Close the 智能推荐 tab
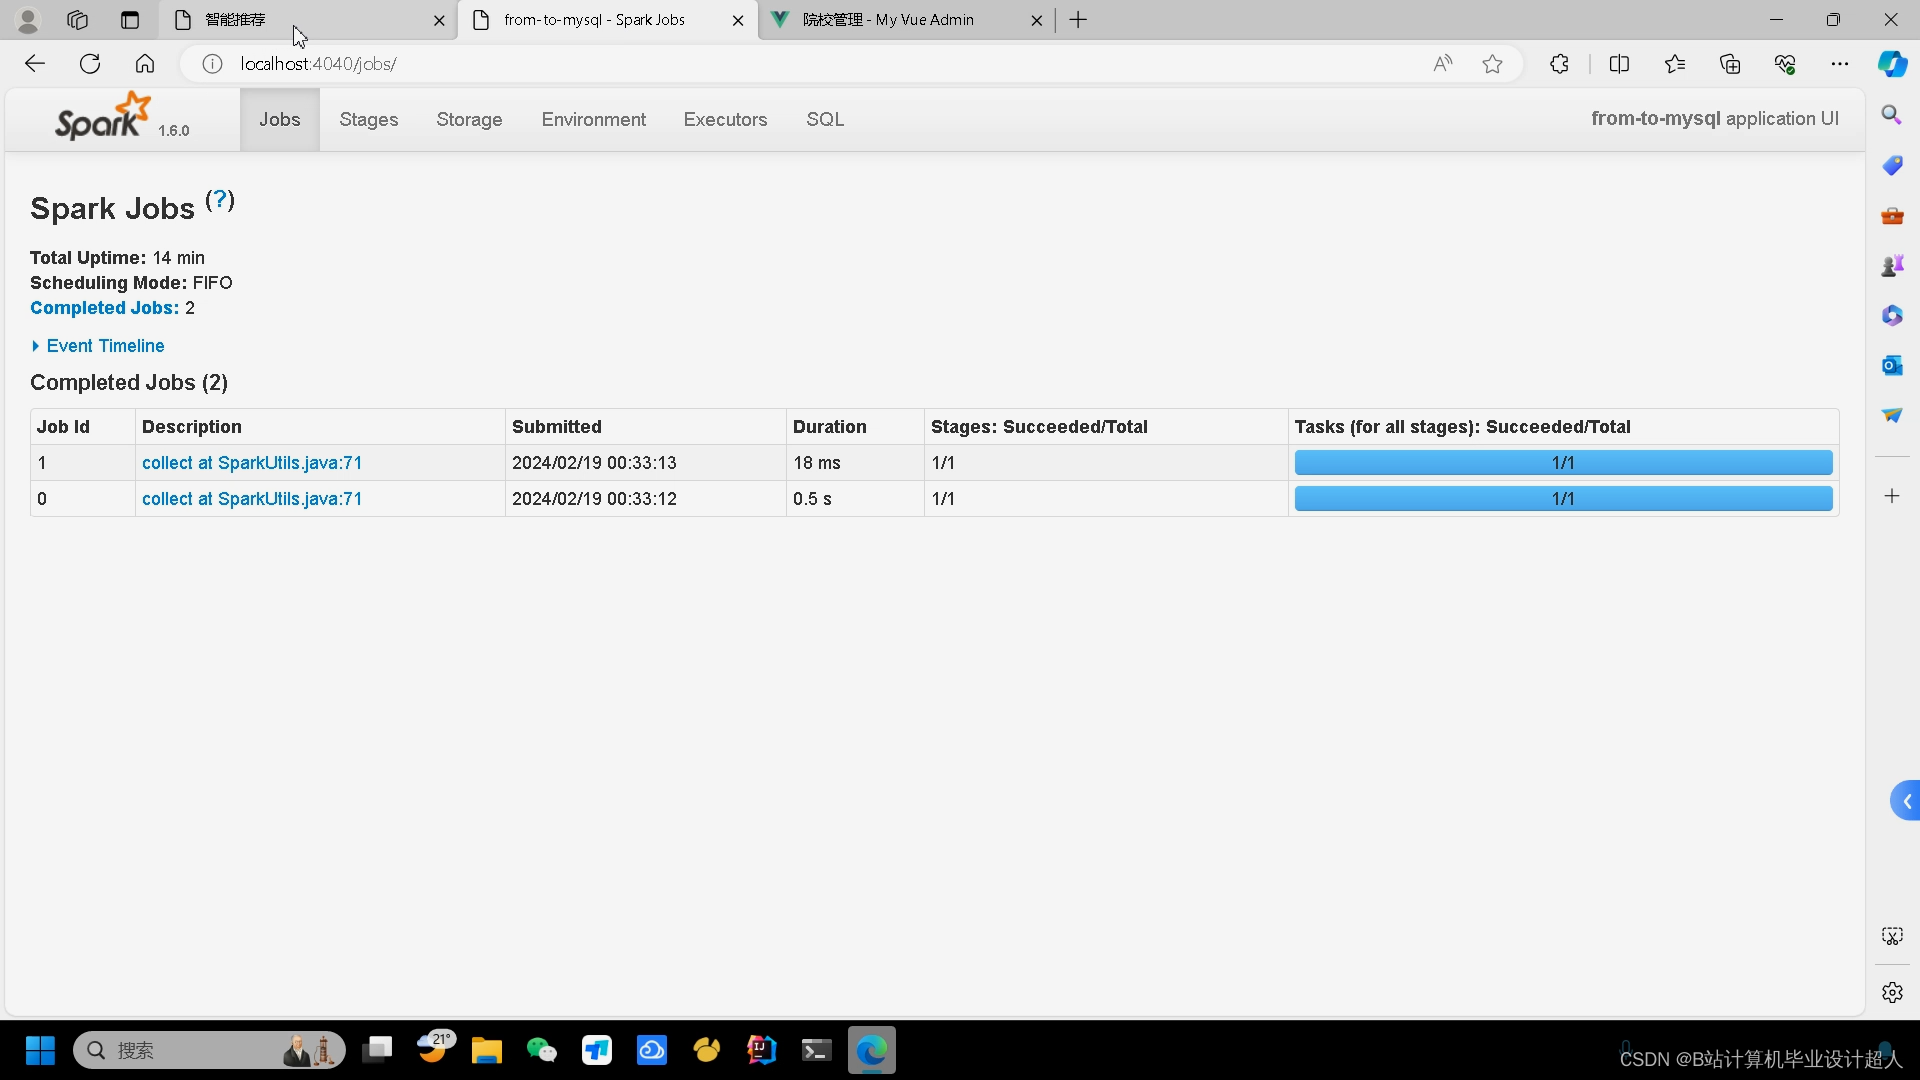Screen dimensions: 1920x1080 tap(439, 20)
